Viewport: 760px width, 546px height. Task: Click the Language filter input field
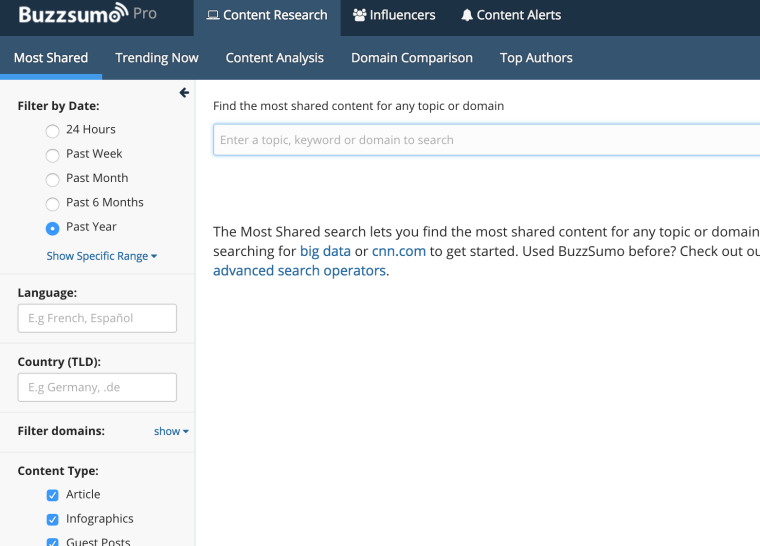point(97,319)
